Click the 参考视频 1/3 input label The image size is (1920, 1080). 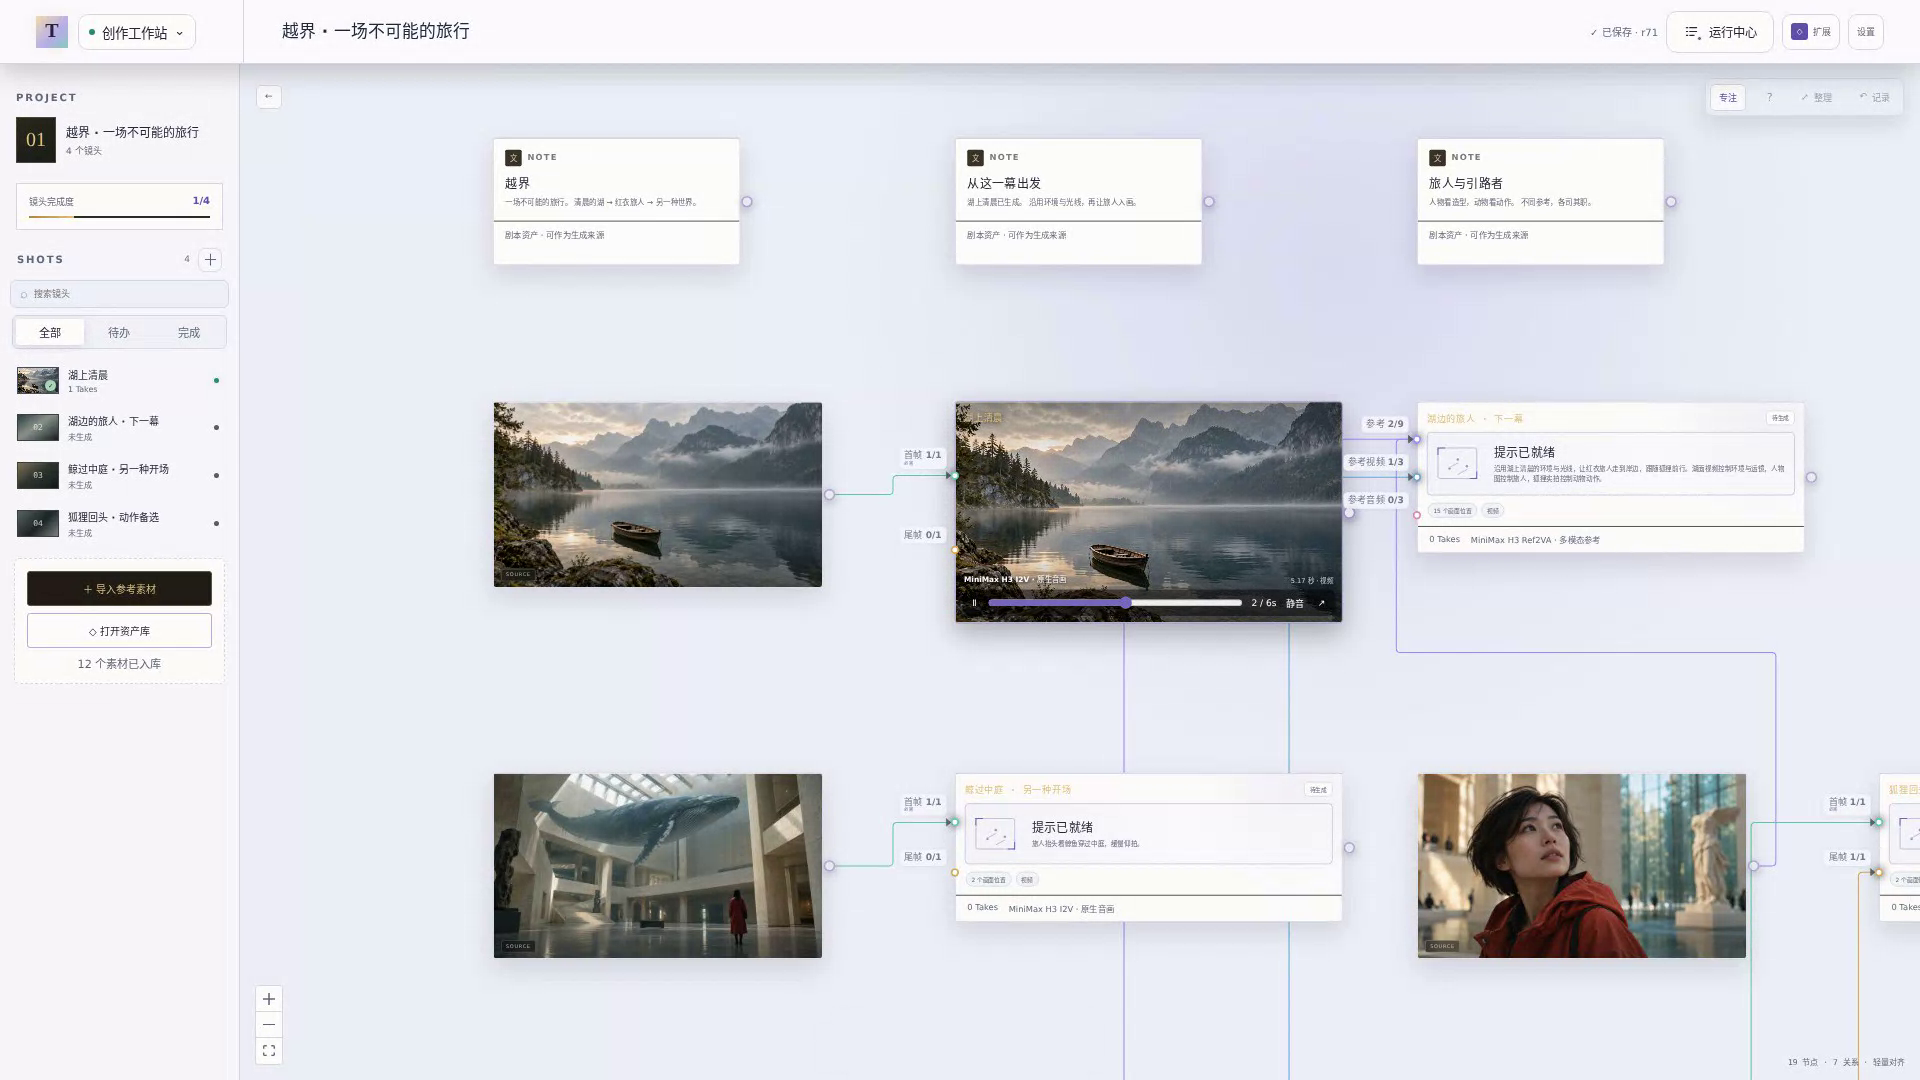[1376, 462]
